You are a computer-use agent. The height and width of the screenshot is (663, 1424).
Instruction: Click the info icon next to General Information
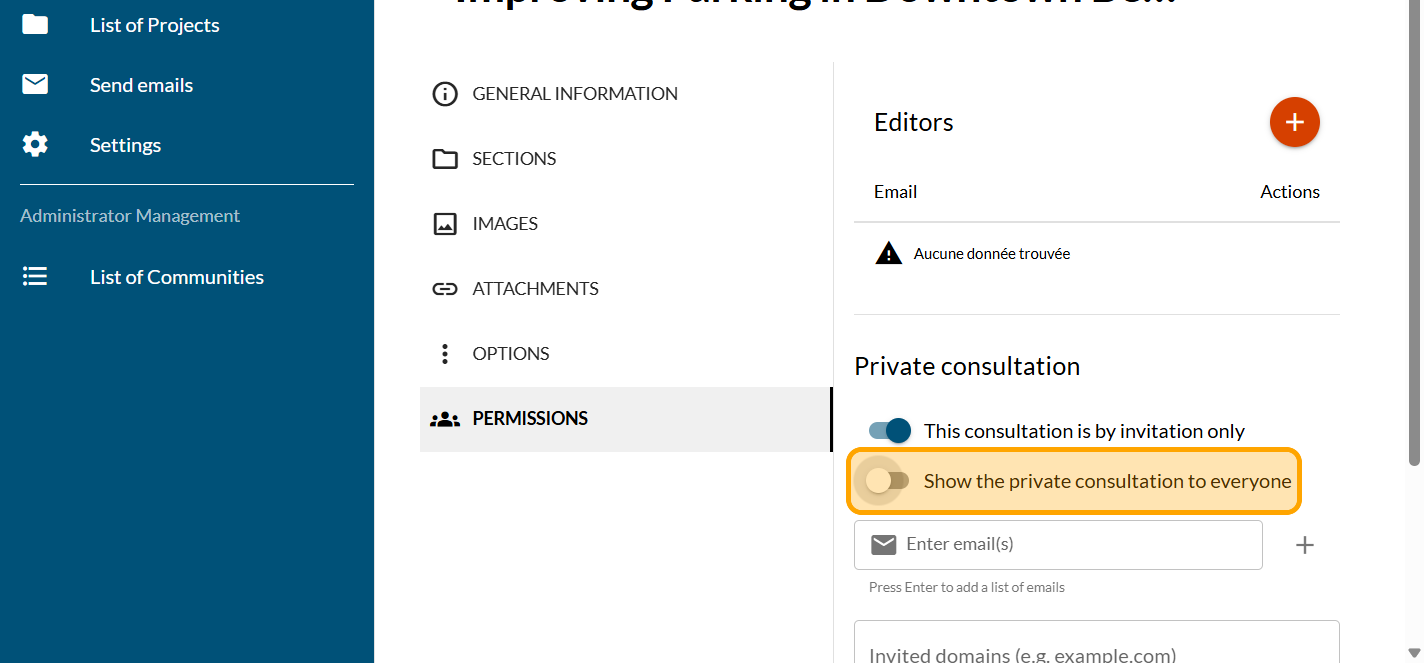point(444,94)
